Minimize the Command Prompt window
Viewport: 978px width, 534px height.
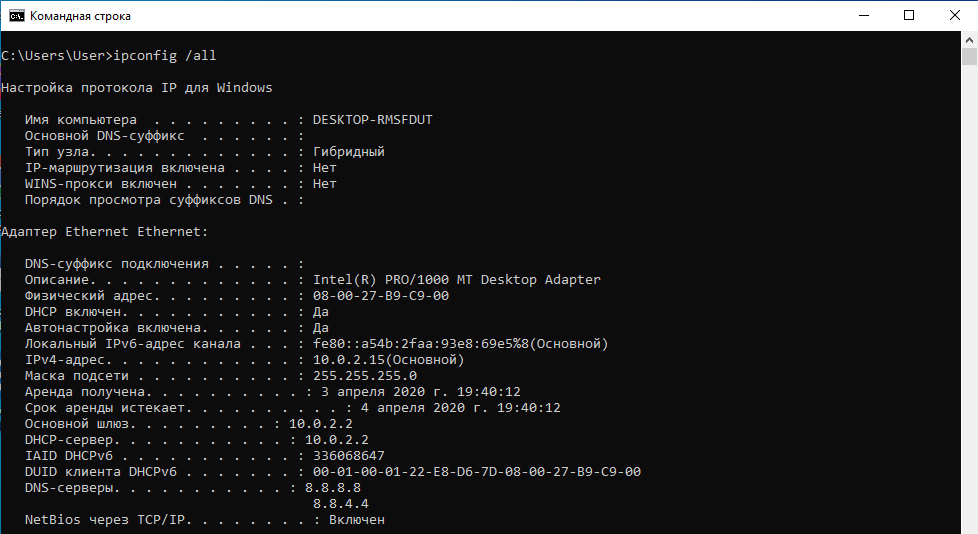[x=861, y=16]
